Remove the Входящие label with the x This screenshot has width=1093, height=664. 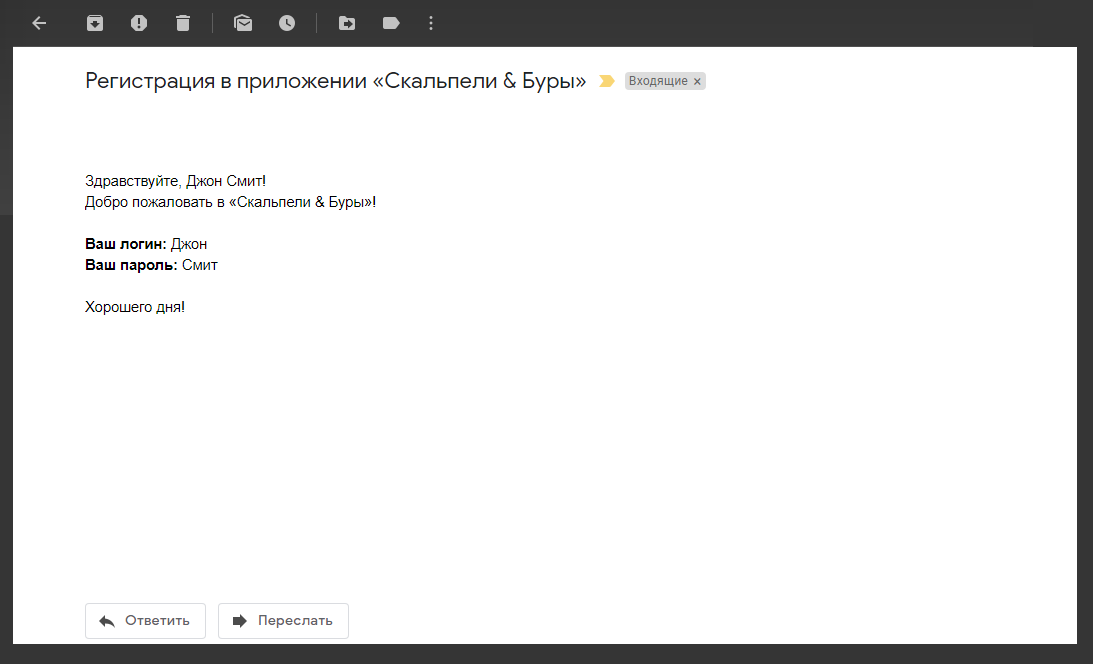(697, 82)
